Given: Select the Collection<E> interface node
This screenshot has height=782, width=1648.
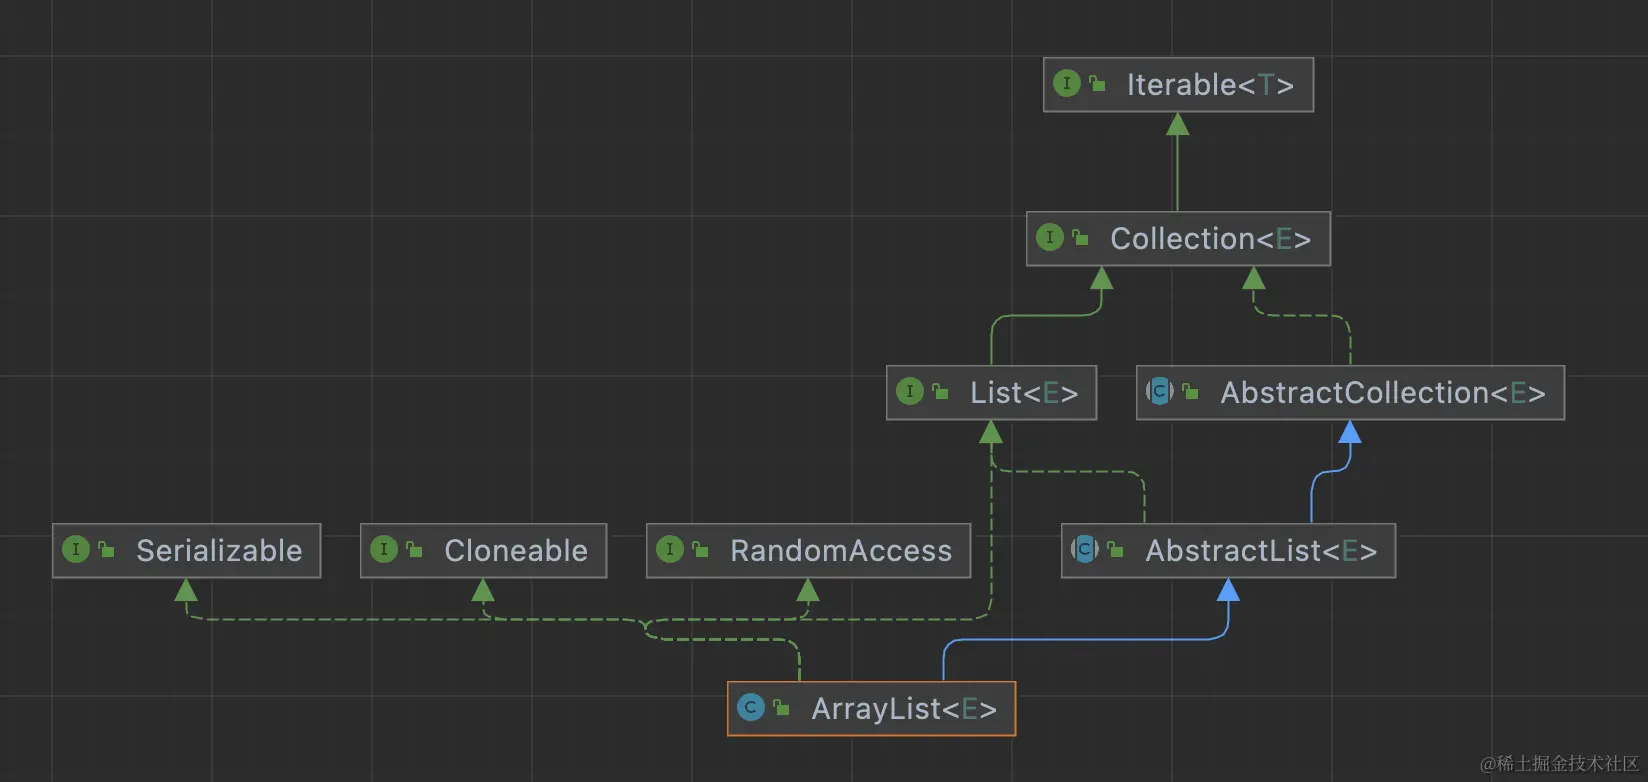Looking at the screenshot, I should click(1178, 239).
